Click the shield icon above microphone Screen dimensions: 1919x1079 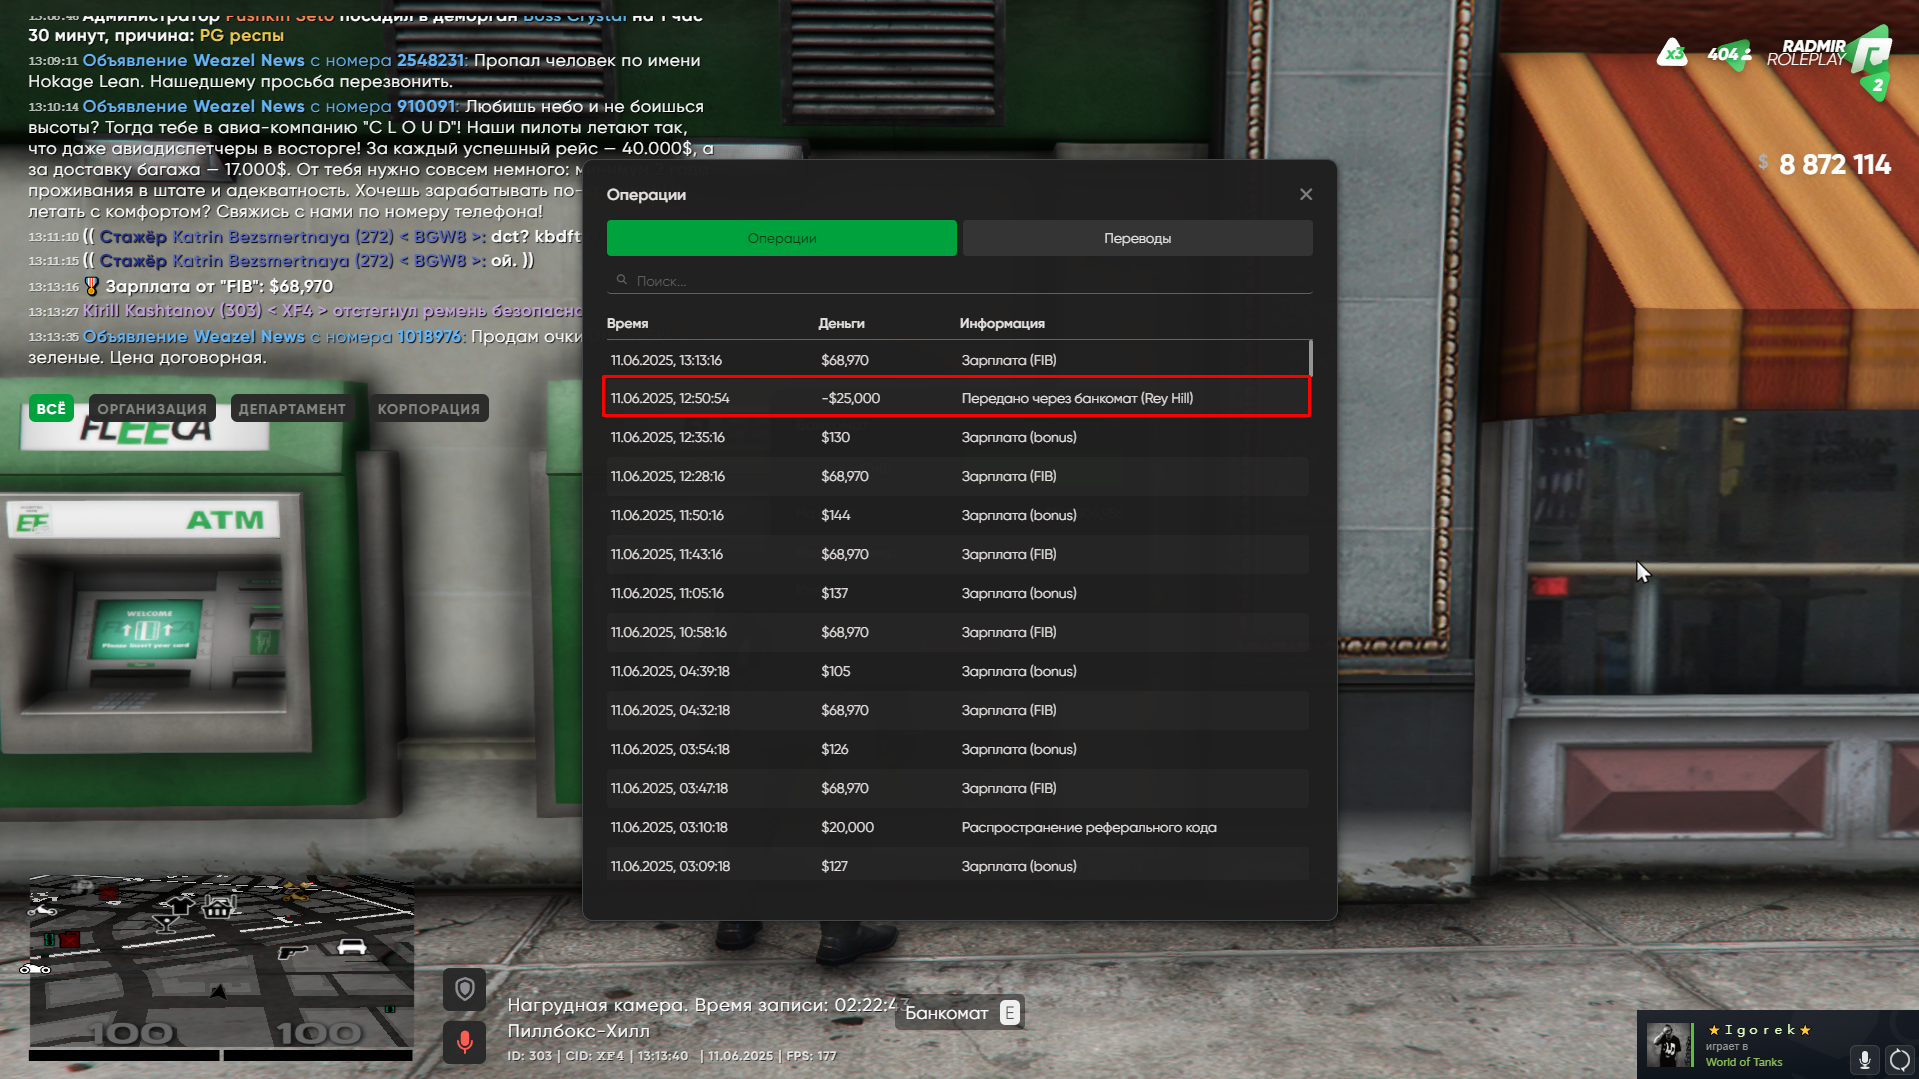pos(465,990)
